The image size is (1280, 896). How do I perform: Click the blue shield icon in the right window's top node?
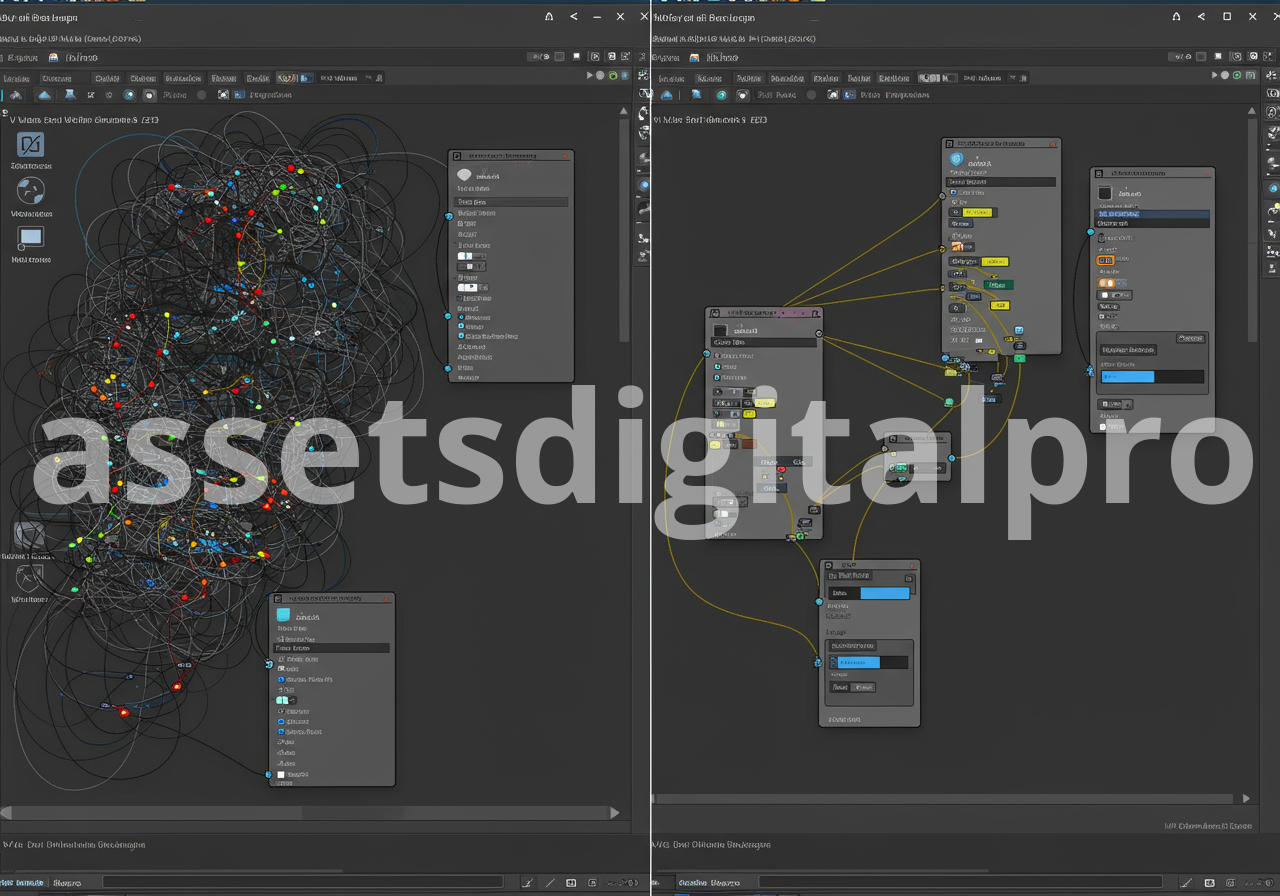pos(956,159)
